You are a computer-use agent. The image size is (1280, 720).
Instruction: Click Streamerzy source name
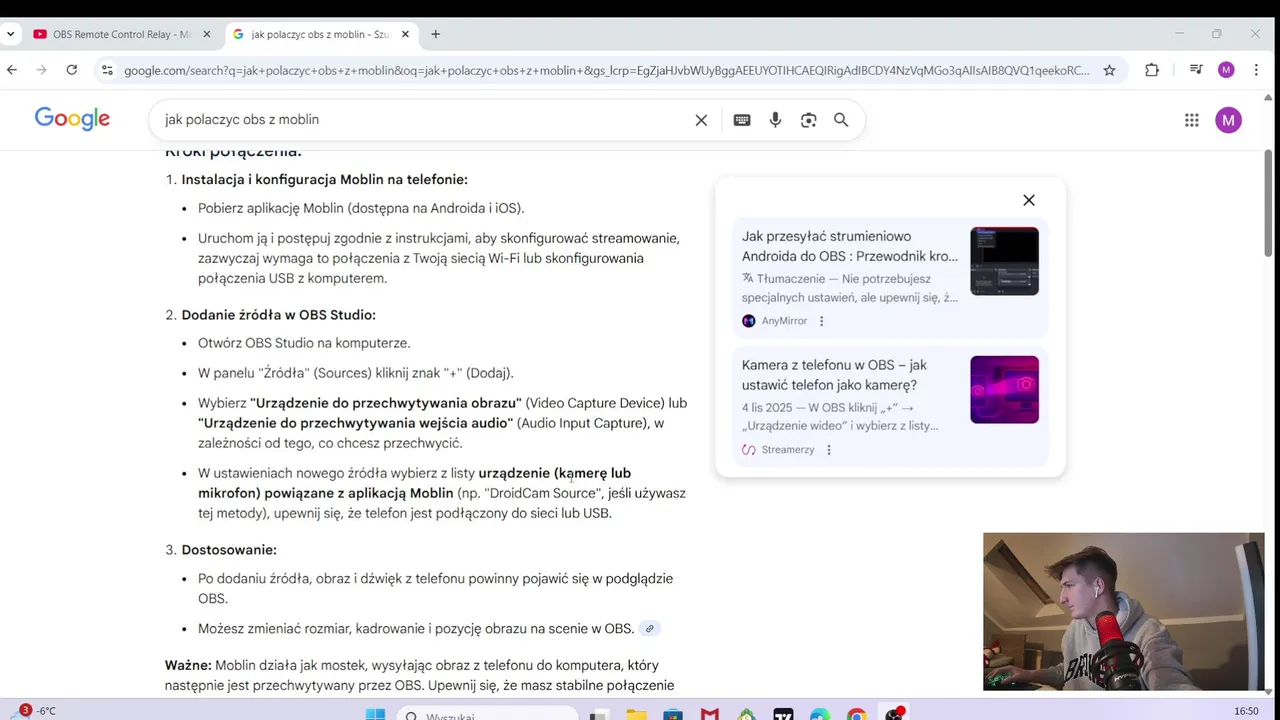(x=788, y=450)
